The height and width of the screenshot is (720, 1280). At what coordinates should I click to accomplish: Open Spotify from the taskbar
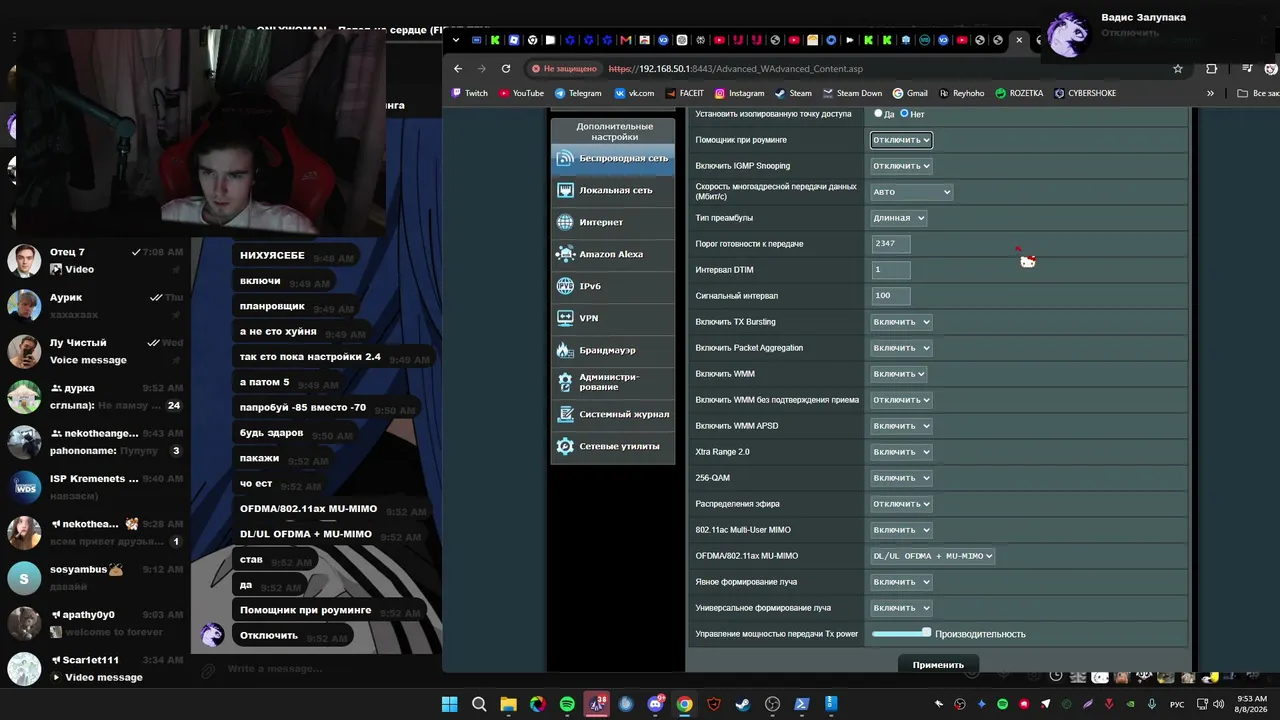click(568, 704)
